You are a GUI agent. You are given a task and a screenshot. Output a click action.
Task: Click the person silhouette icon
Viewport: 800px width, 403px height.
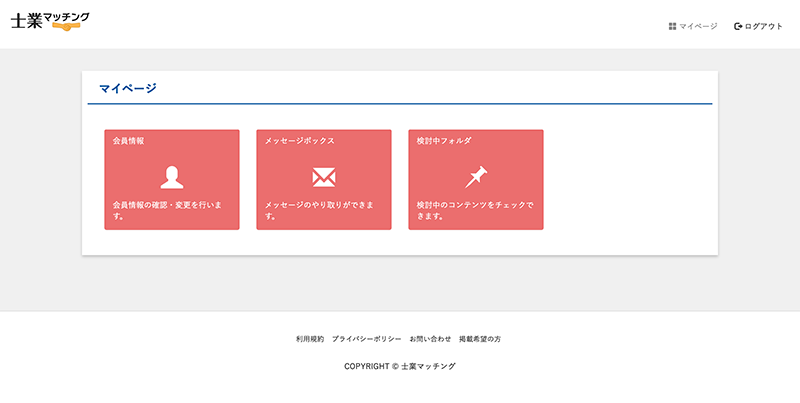(x=172, y=177)
